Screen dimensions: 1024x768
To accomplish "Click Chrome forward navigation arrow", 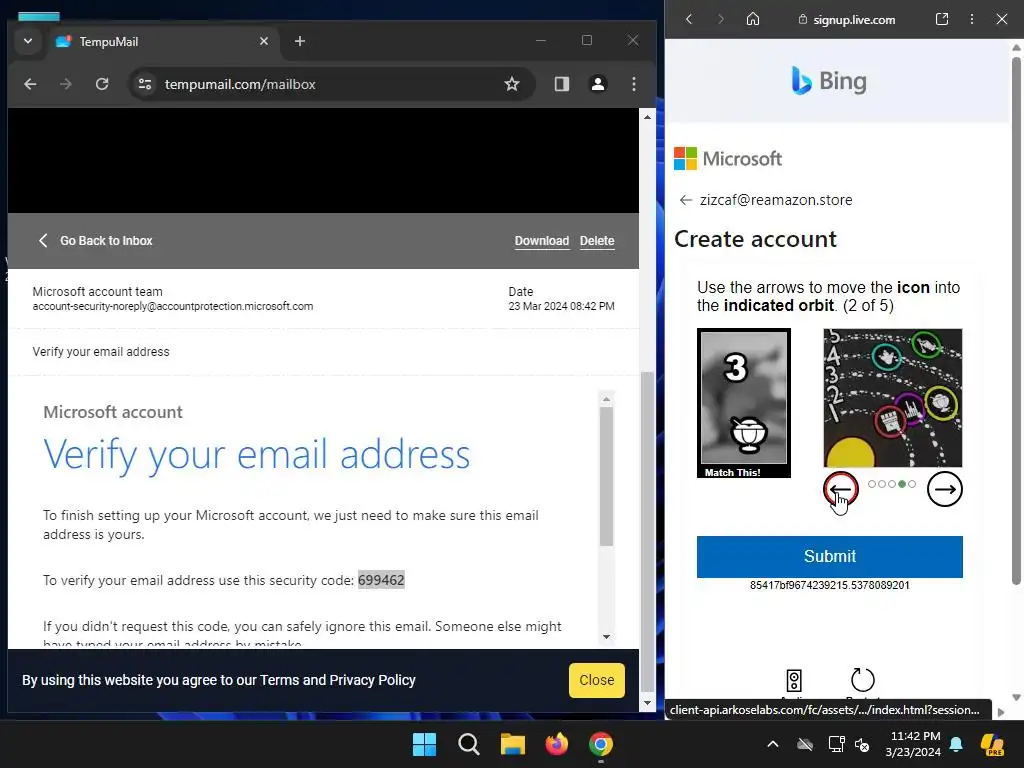I will coord(66,84).
